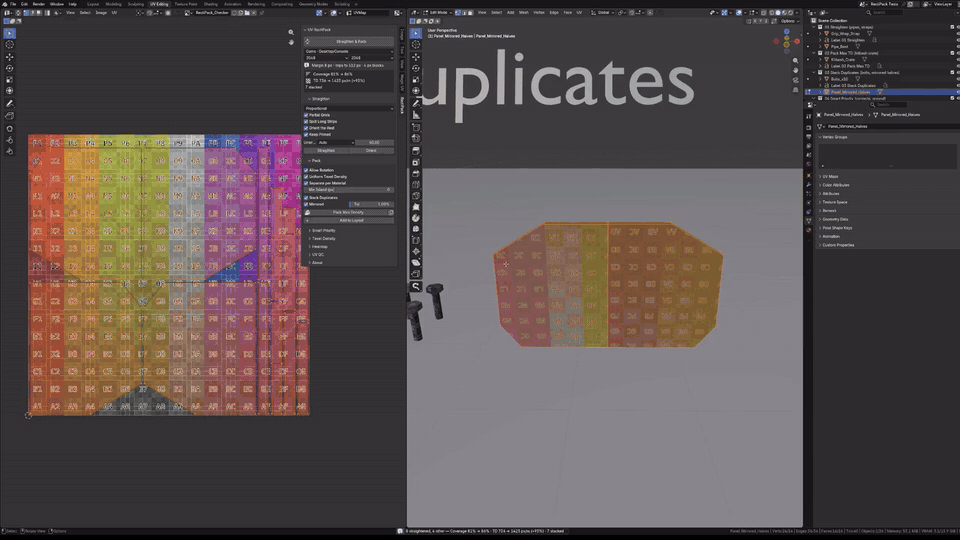Expand the Texel Density section
This screenshot has height=540, width=960.
click(323, 238)
